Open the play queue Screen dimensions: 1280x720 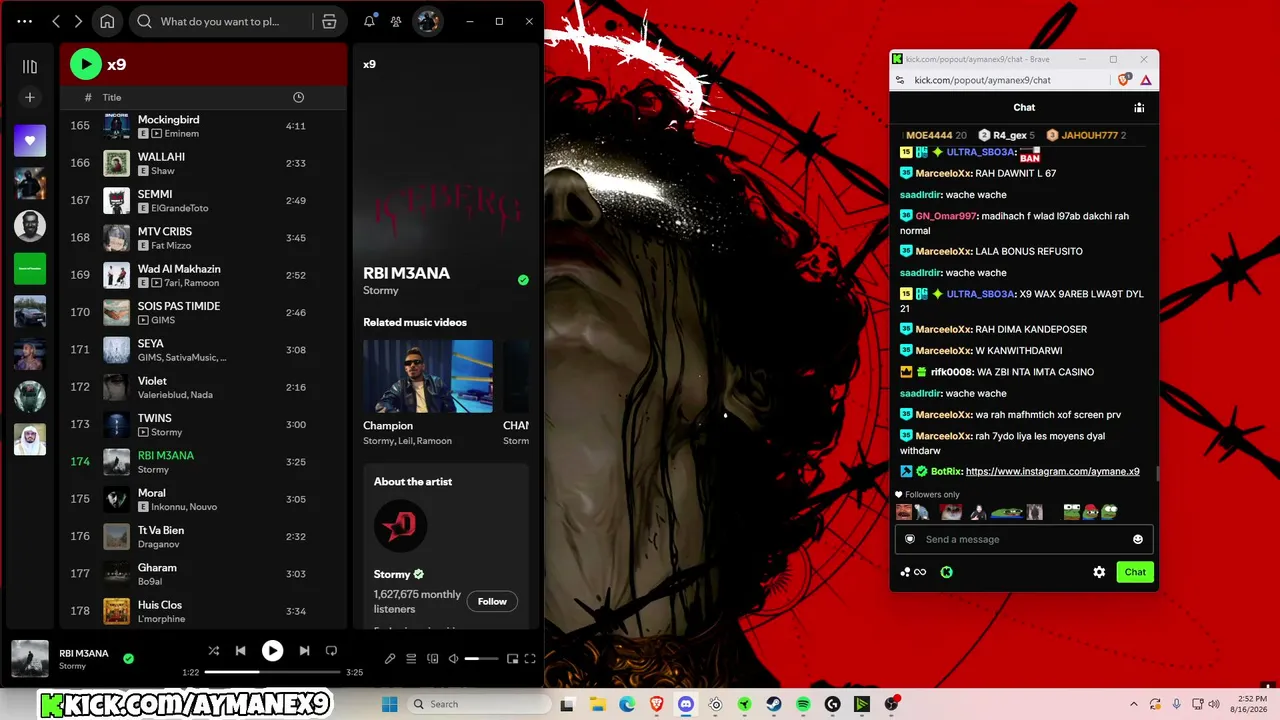[411, 659]
